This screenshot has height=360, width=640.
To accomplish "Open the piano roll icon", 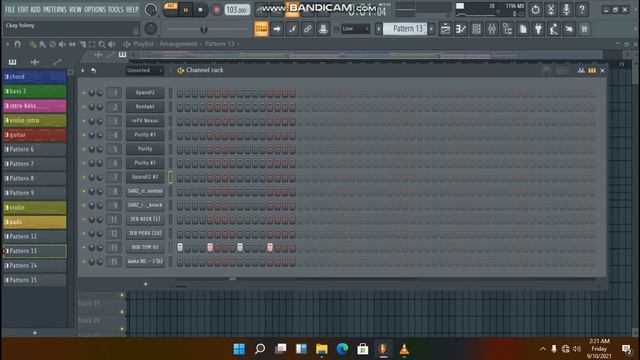I will coord(461,29).
